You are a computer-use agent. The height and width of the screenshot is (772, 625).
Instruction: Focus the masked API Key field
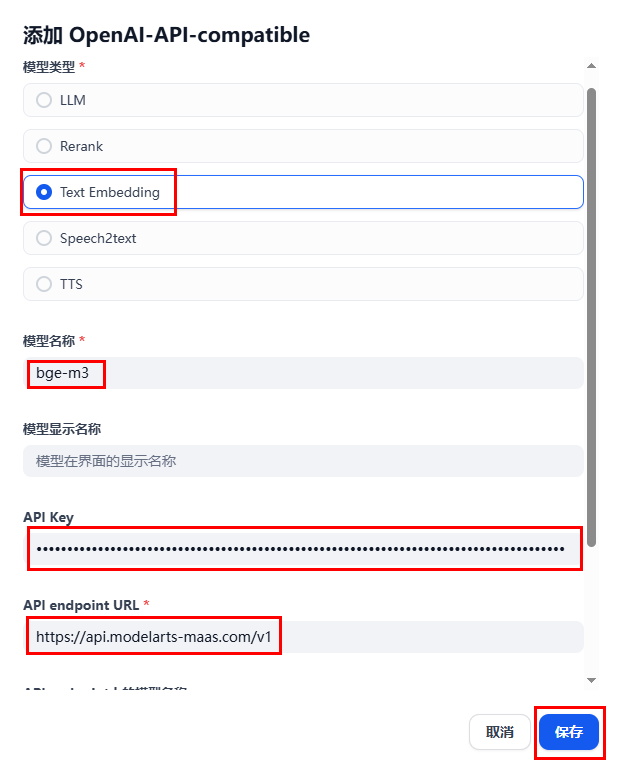(303, 549)
